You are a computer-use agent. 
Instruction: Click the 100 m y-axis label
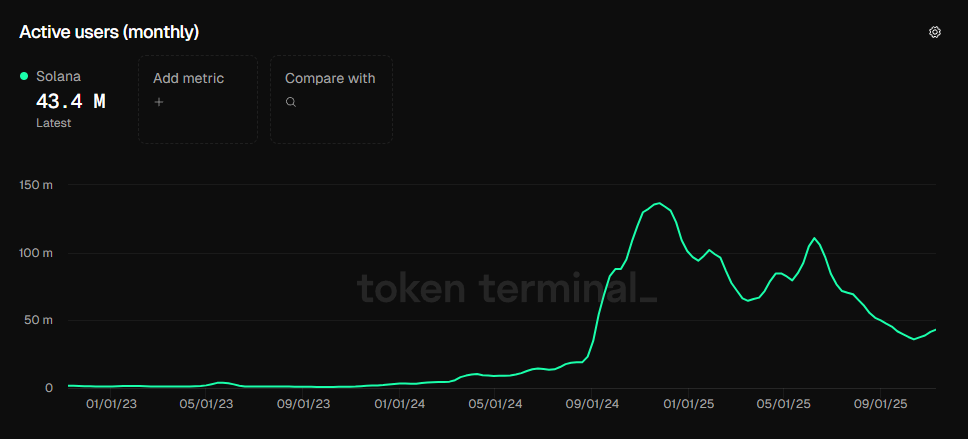pyautogui.click(x=36, y=253)
